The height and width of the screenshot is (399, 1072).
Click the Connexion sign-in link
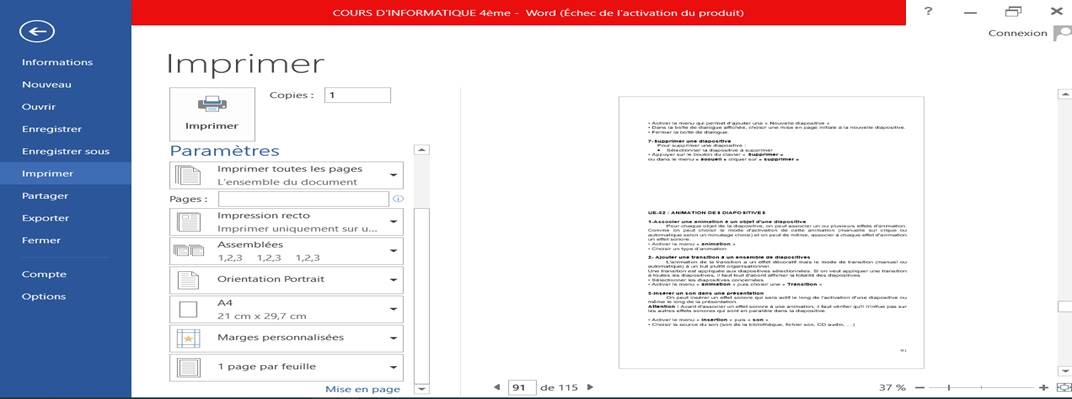[x=1017, y=33]
